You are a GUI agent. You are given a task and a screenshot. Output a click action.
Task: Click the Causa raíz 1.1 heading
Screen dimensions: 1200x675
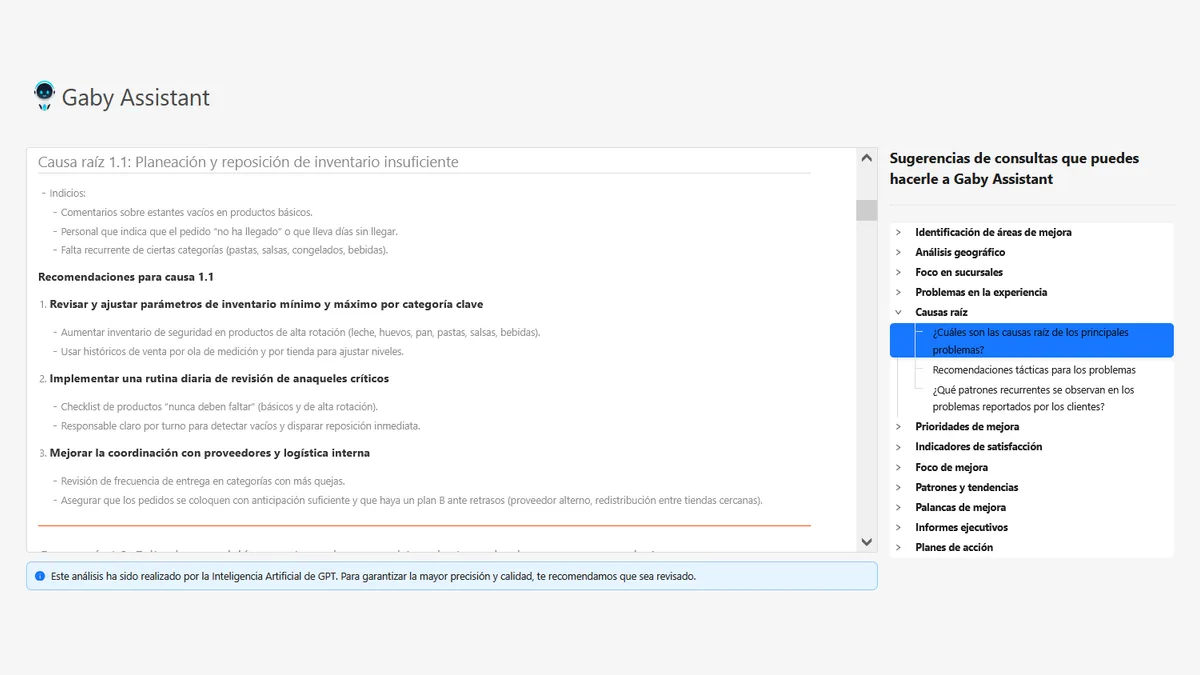coord(248,161)
